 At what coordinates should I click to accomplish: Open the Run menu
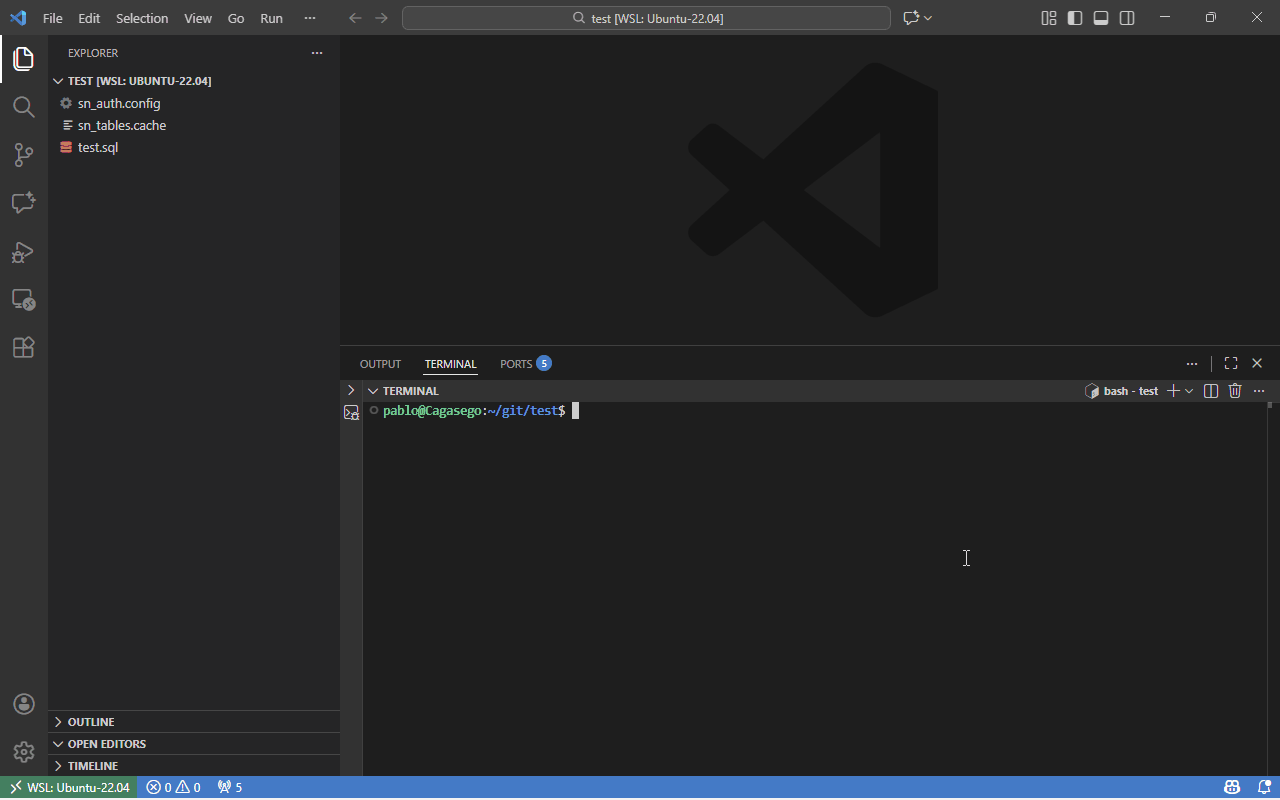271,18
